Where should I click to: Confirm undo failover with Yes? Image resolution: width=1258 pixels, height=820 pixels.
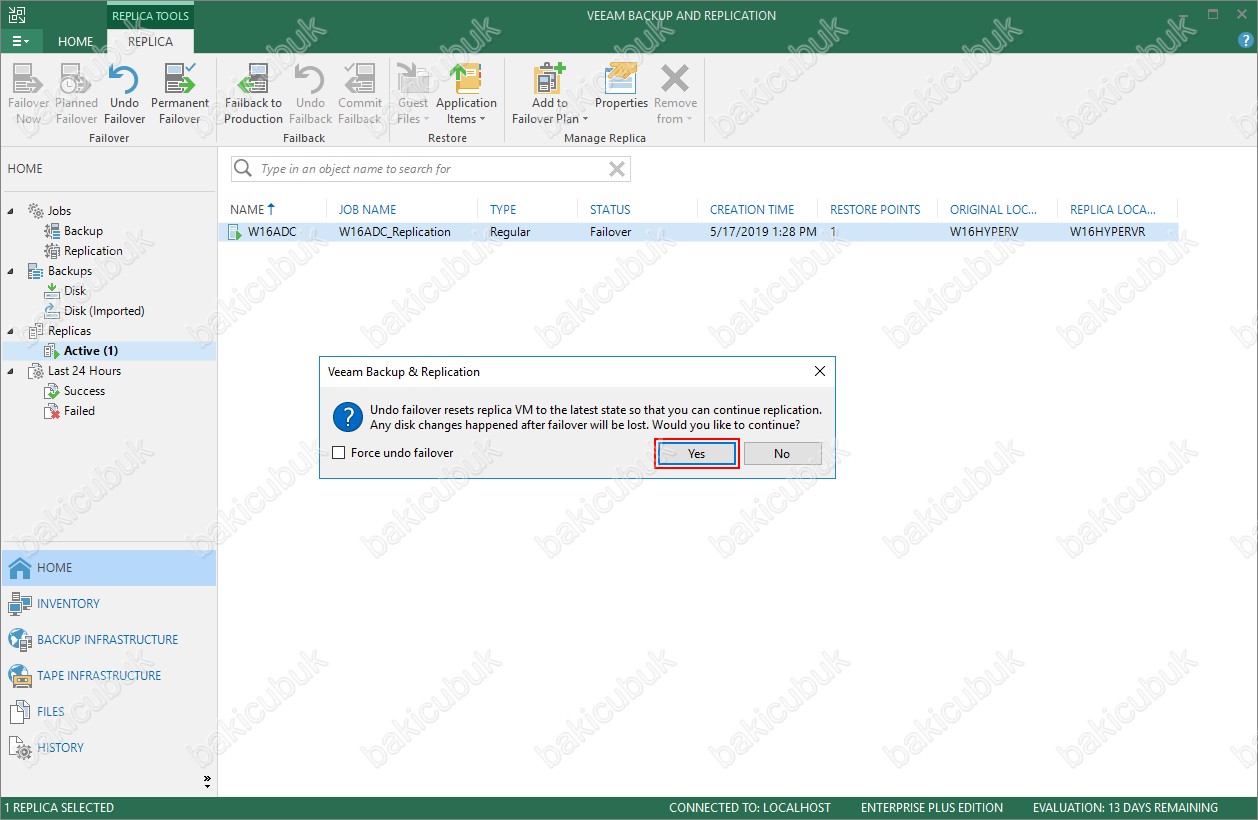click(697, 454)
